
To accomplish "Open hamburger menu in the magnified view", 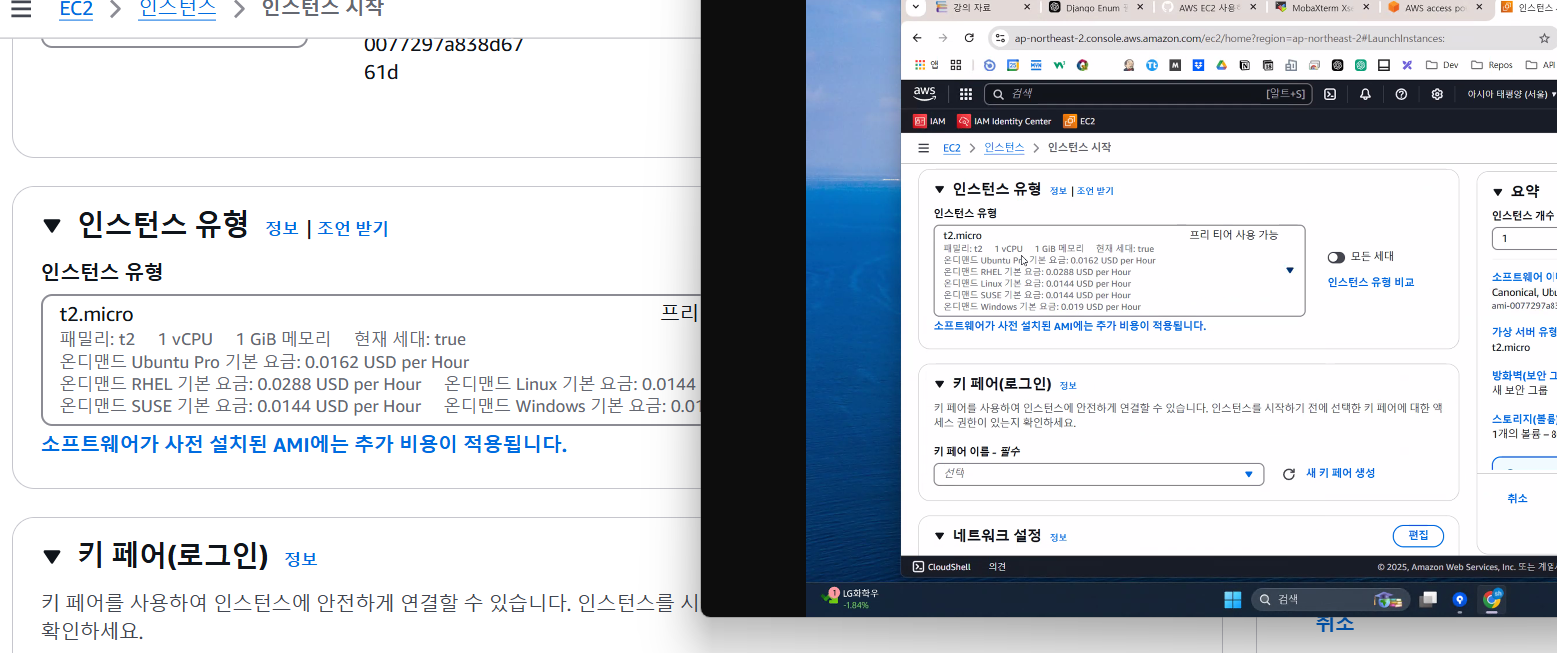I will coord(19,9).
